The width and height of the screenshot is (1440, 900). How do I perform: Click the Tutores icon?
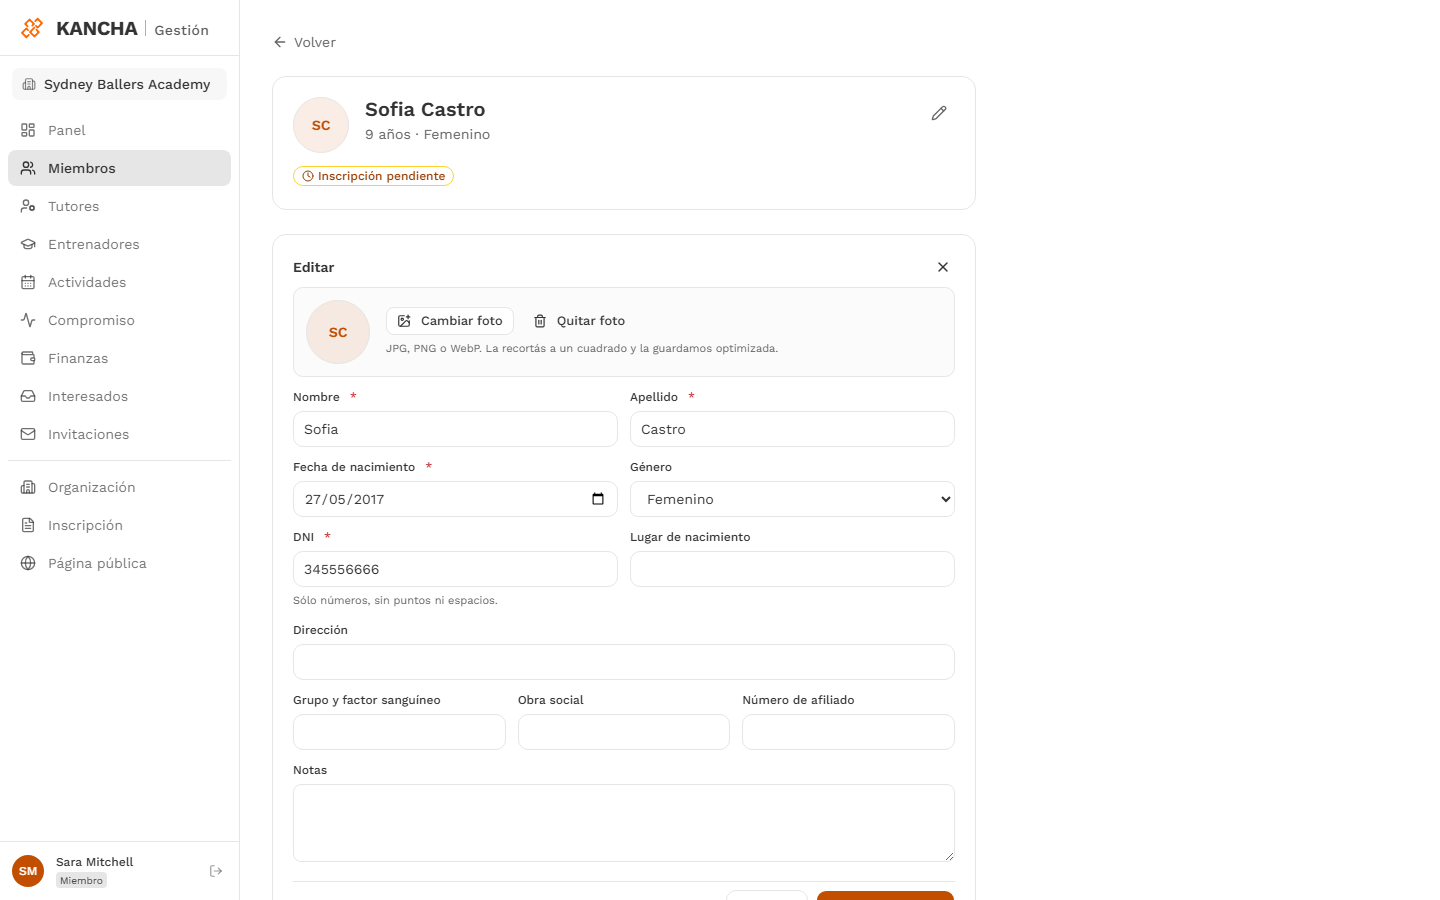click(28, 206)
